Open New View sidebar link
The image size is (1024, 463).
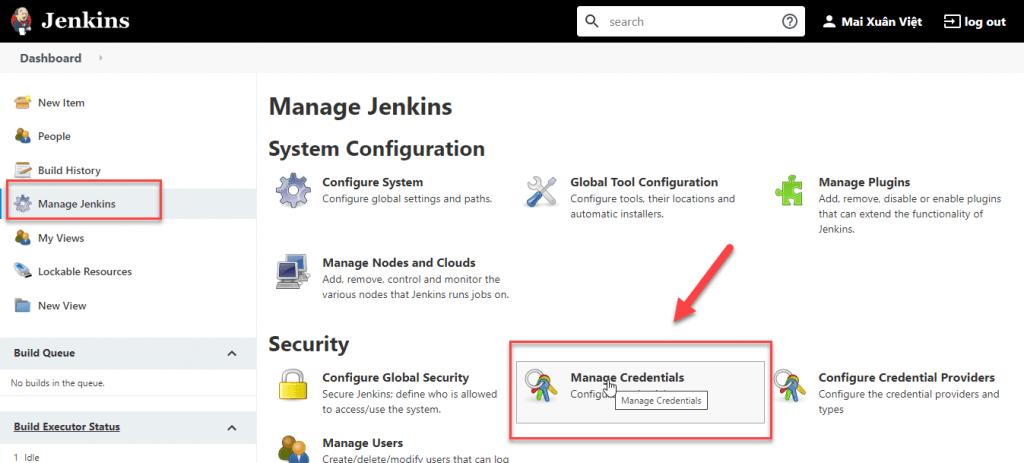tap(62, 306)
